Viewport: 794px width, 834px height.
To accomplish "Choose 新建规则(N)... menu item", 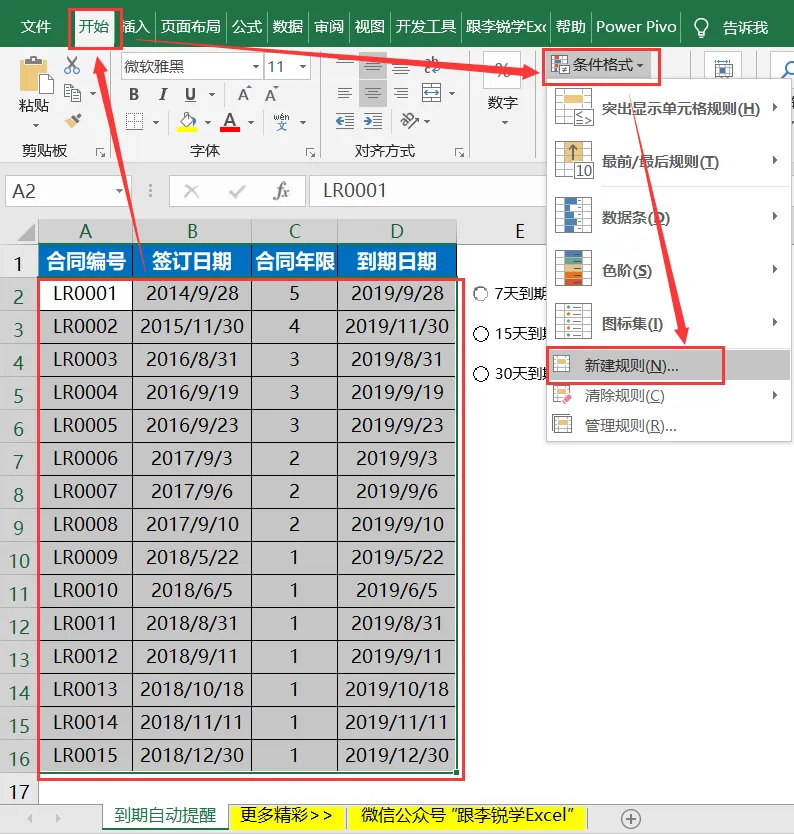I will click(x=669, y=365).
